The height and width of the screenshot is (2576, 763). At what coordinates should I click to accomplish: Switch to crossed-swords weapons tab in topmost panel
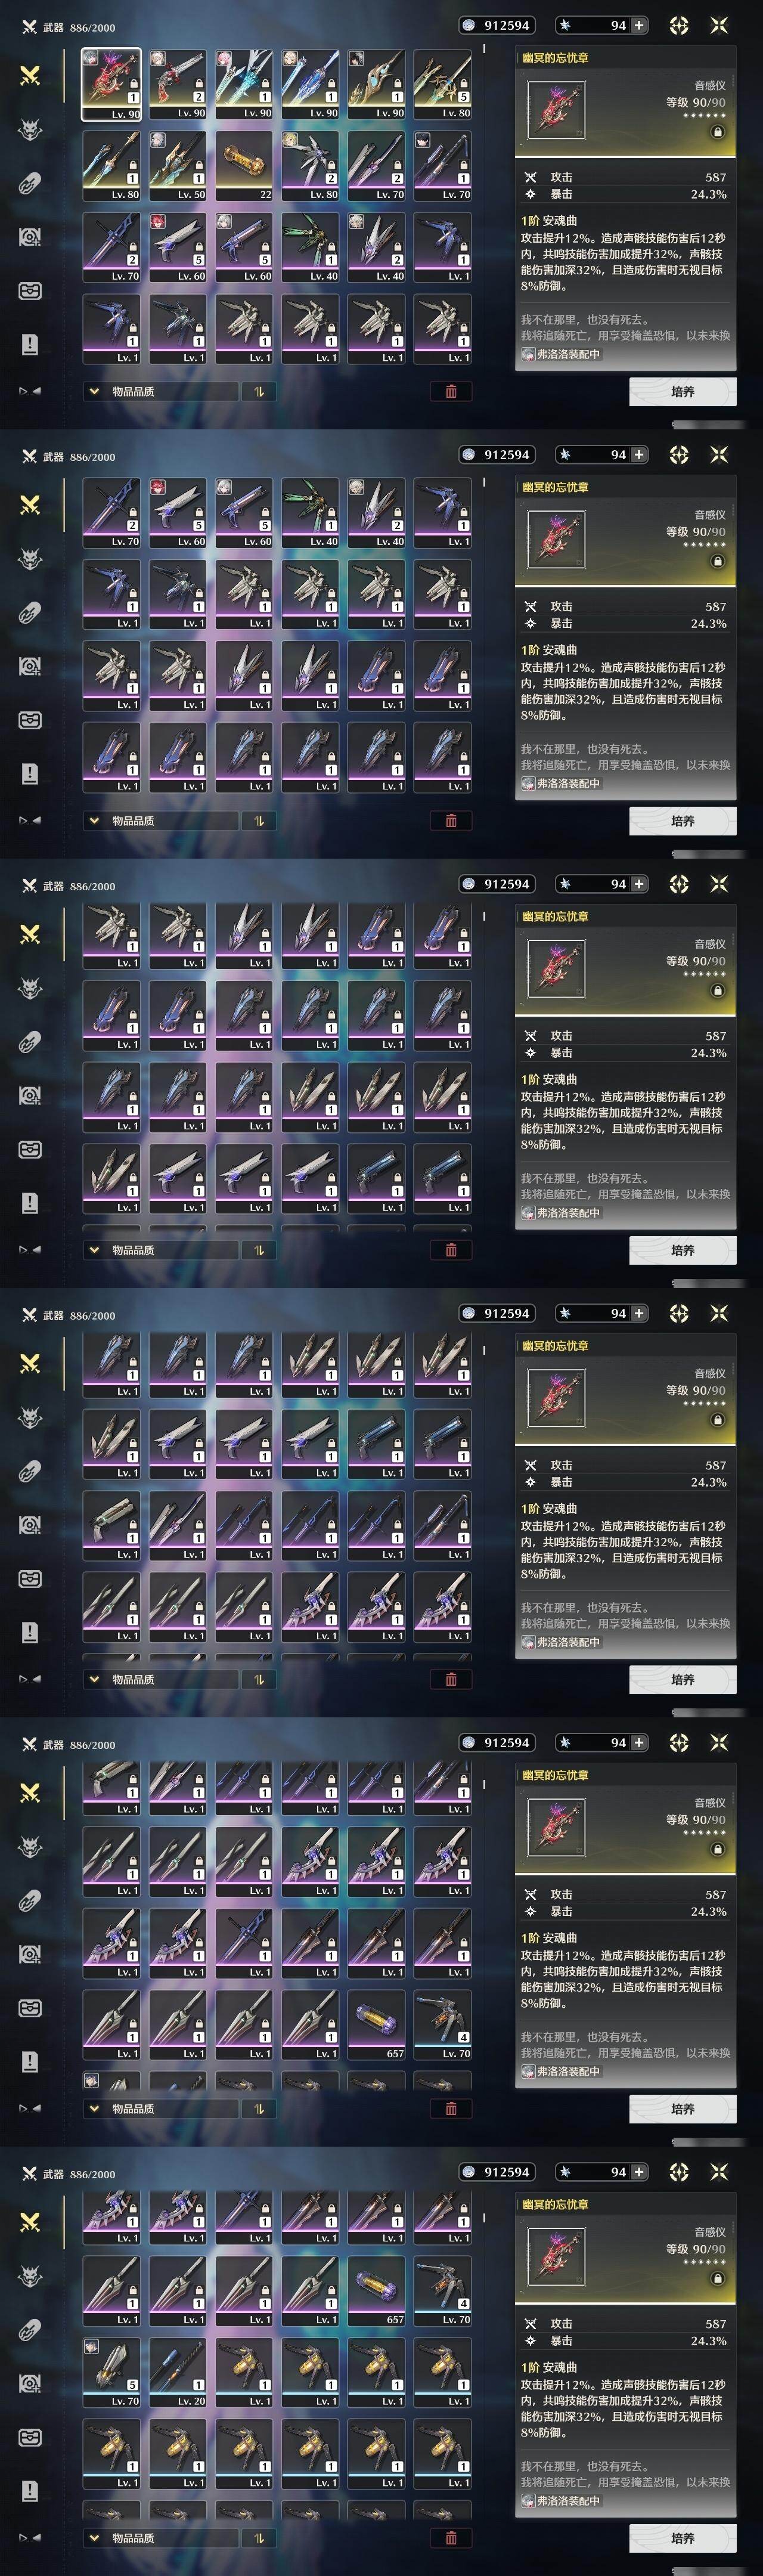point(30,75)
